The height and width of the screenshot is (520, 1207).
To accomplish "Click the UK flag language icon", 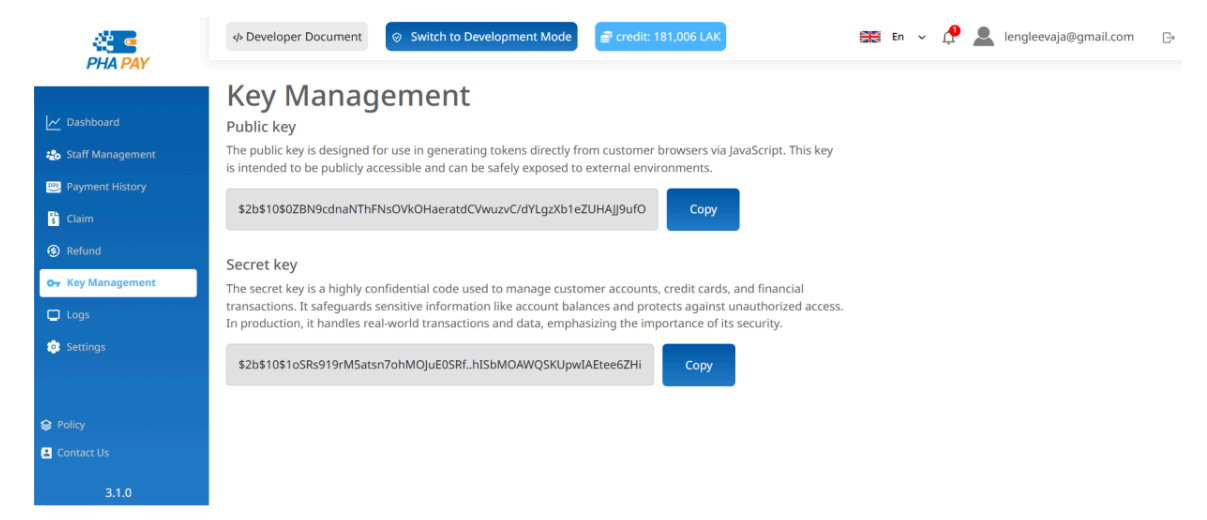I will [870, 37].
